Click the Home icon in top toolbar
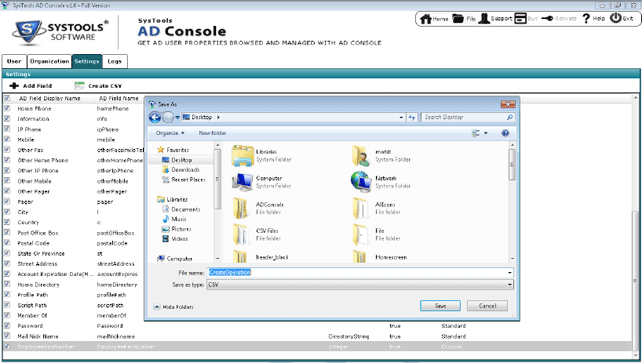The image size is (642, 363). coord(426,19)
